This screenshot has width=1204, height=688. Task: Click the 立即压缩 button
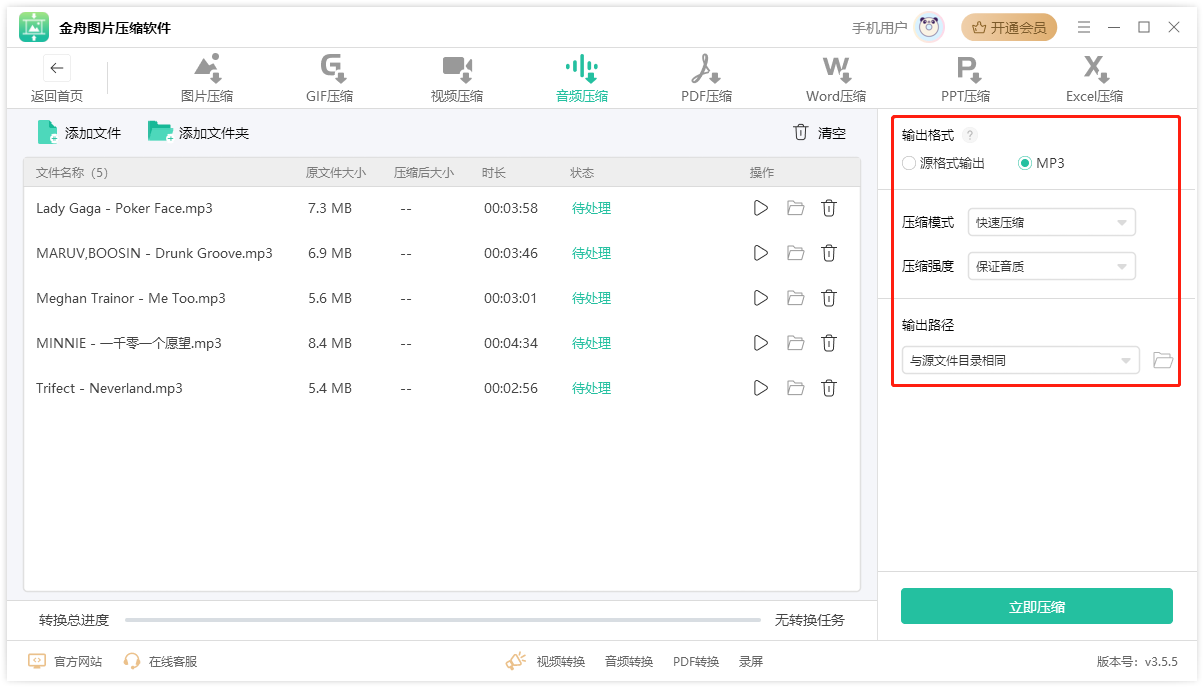(x=1037, y=606)
